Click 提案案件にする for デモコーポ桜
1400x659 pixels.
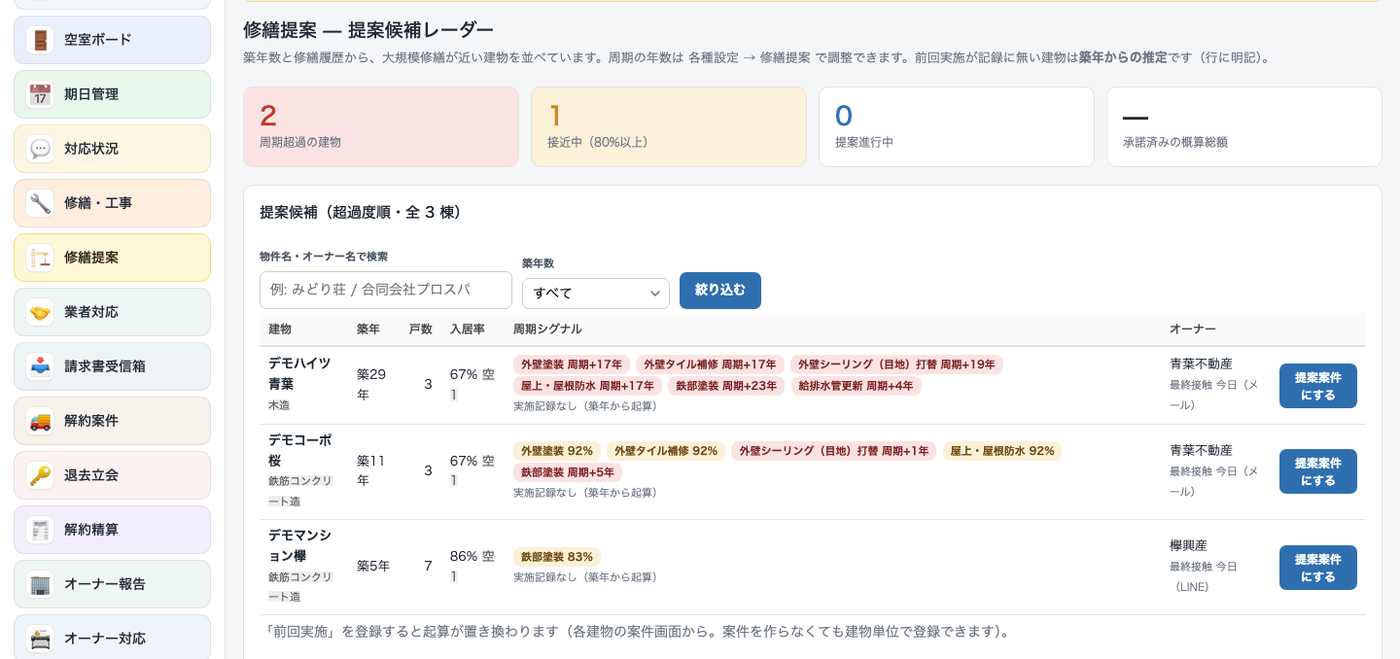click(x=1318, y=471)
